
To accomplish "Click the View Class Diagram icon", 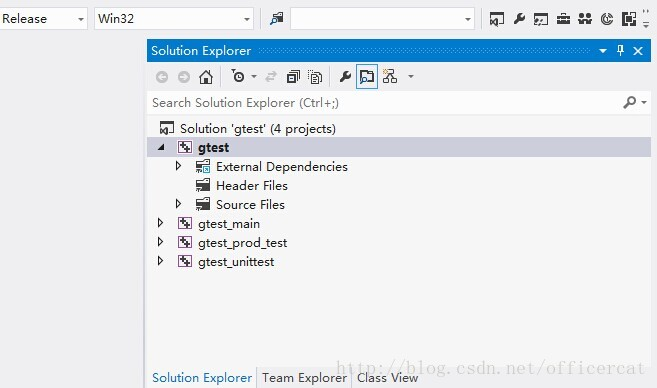I will pyautogui.click(x=390, y=76).
